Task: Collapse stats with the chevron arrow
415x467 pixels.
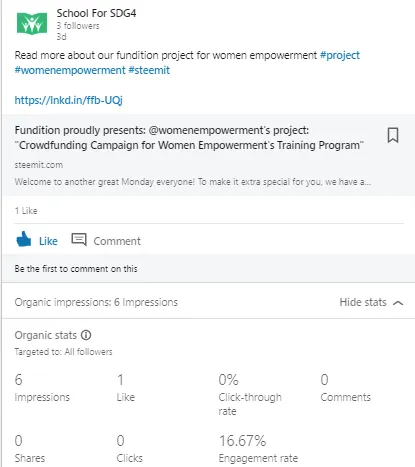Action: [398, 303]
